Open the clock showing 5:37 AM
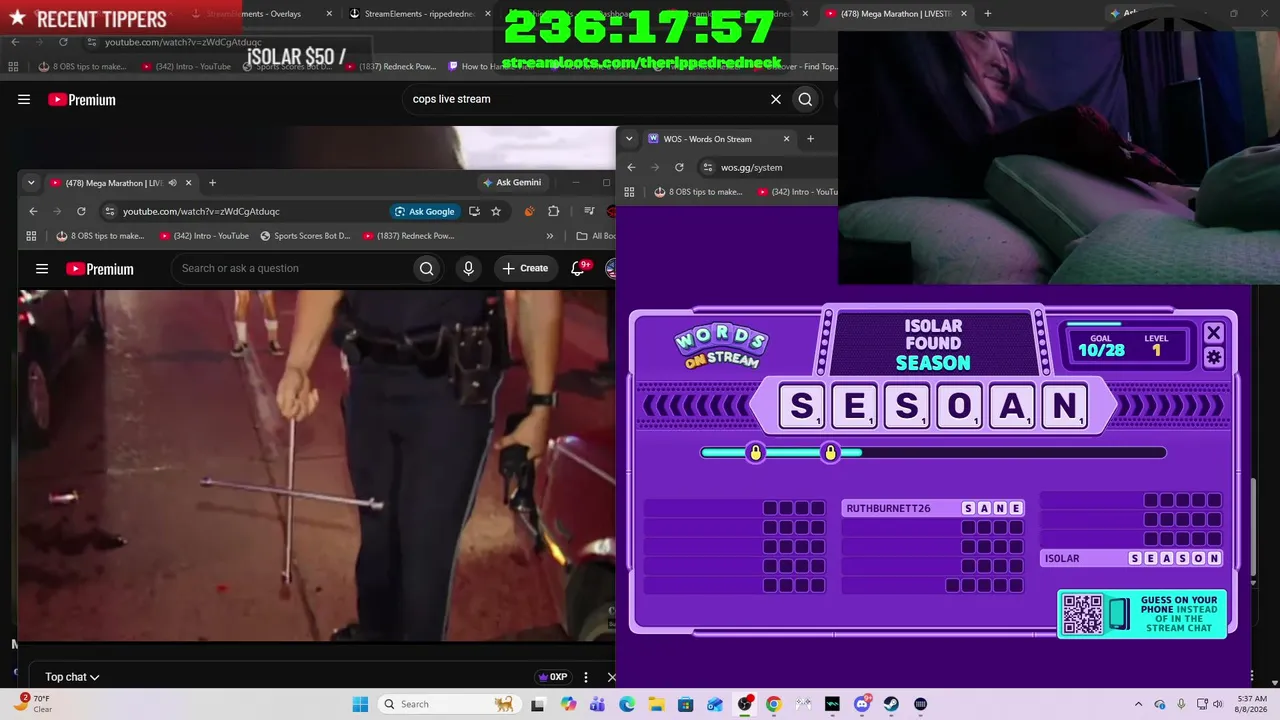 tap(1252, 704)
